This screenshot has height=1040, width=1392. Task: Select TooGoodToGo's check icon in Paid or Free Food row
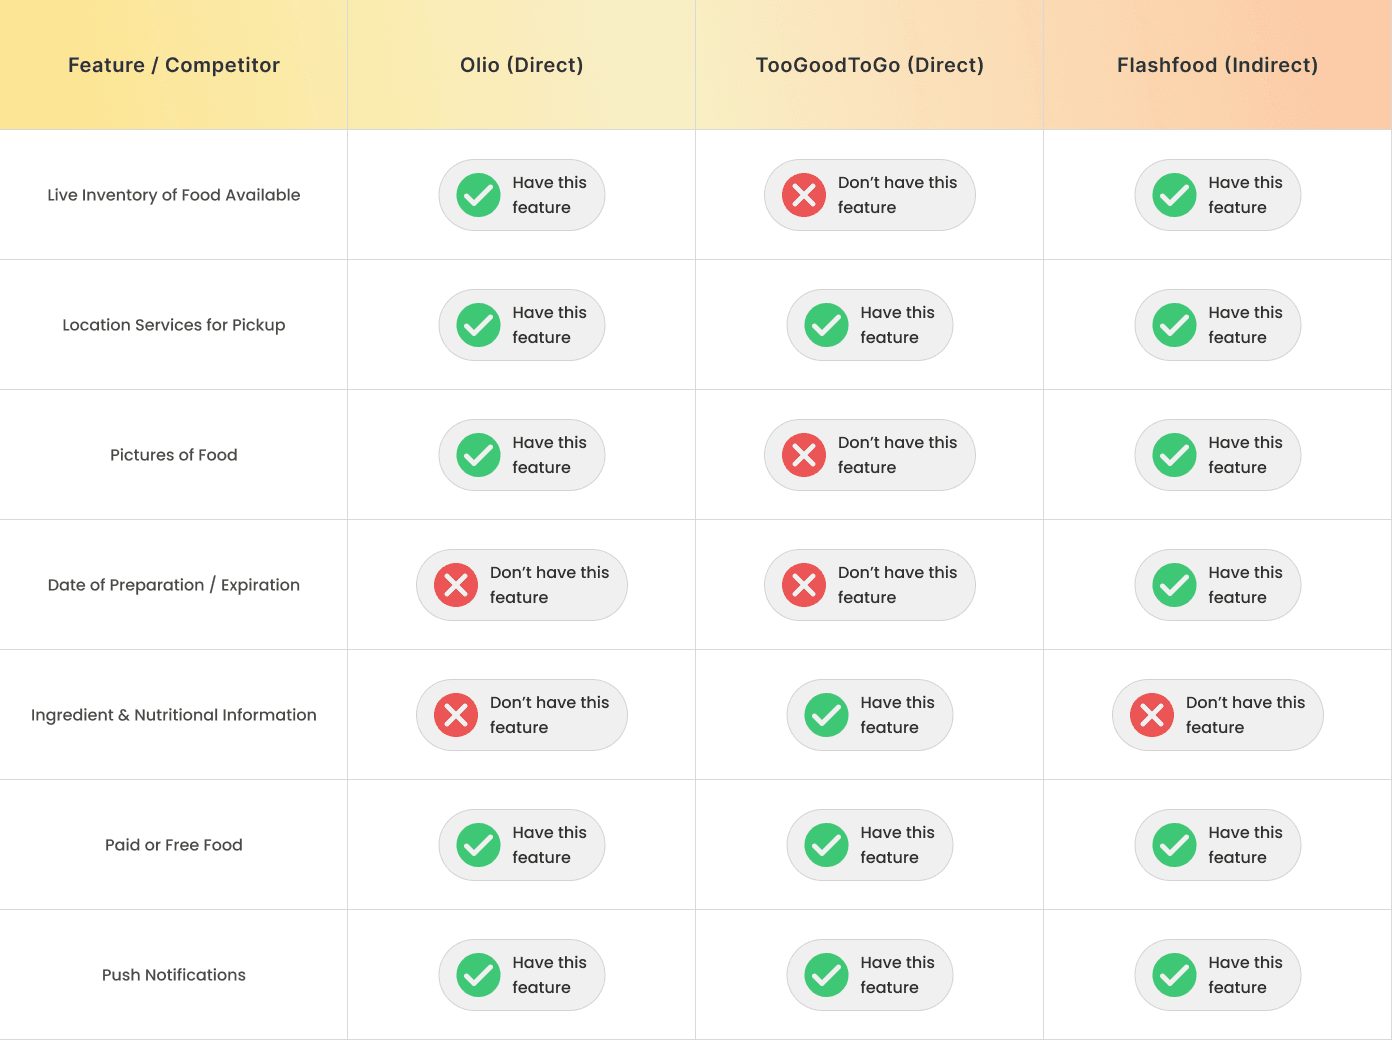827,845
